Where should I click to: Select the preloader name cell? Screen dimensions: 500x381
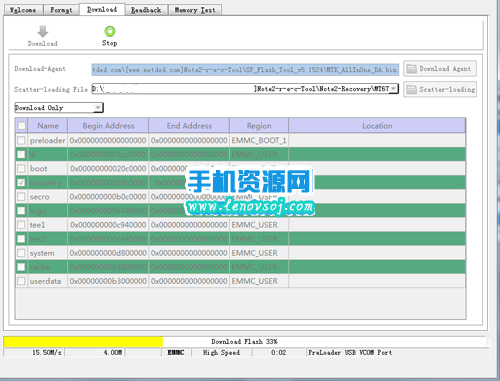tap(48, 140)
